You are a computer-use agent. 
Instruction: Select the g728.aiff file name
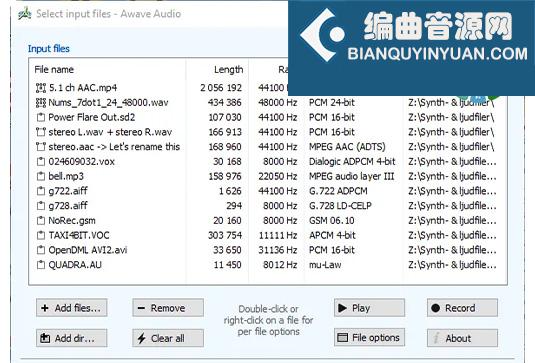pos(68,206)
